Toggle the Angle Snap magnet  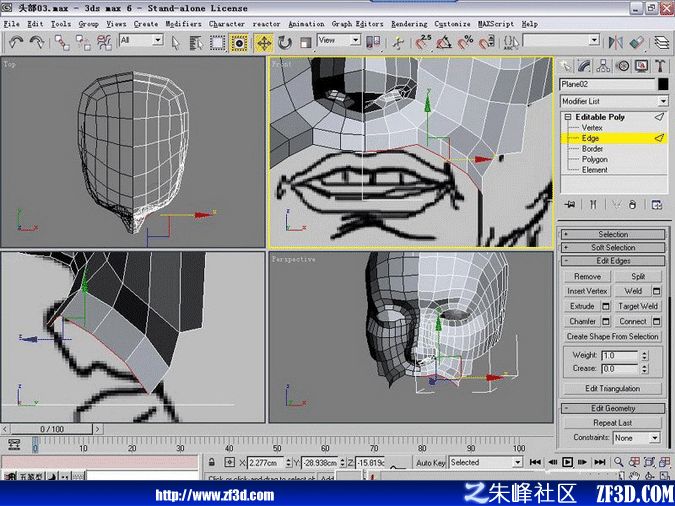coord(444,43)
